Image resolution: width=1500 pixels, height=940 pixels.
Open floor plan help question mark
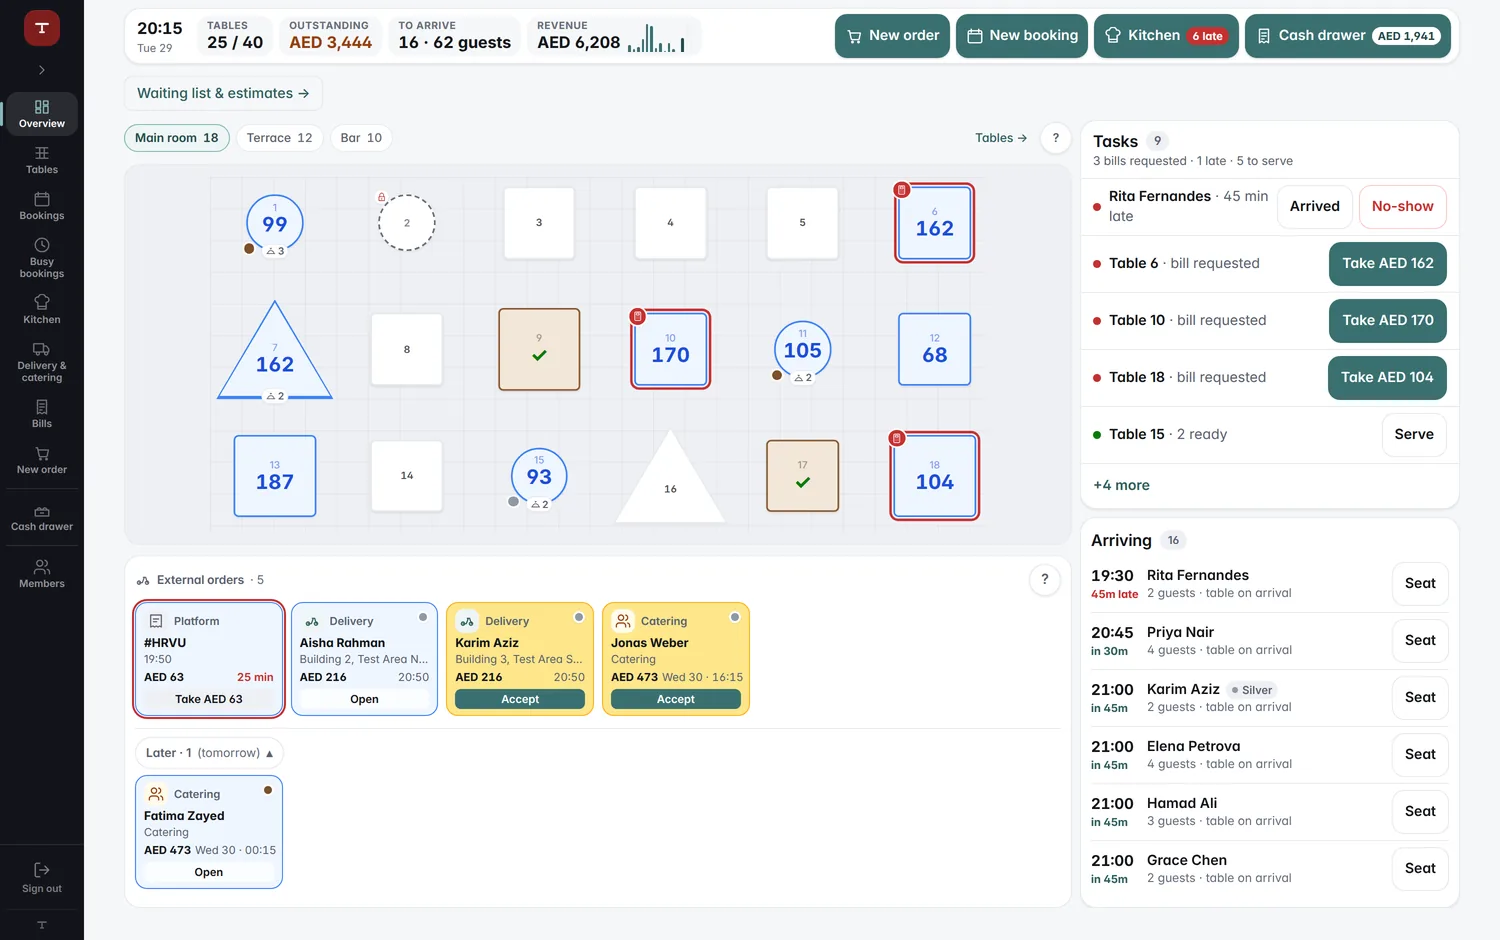(1055, 138)
